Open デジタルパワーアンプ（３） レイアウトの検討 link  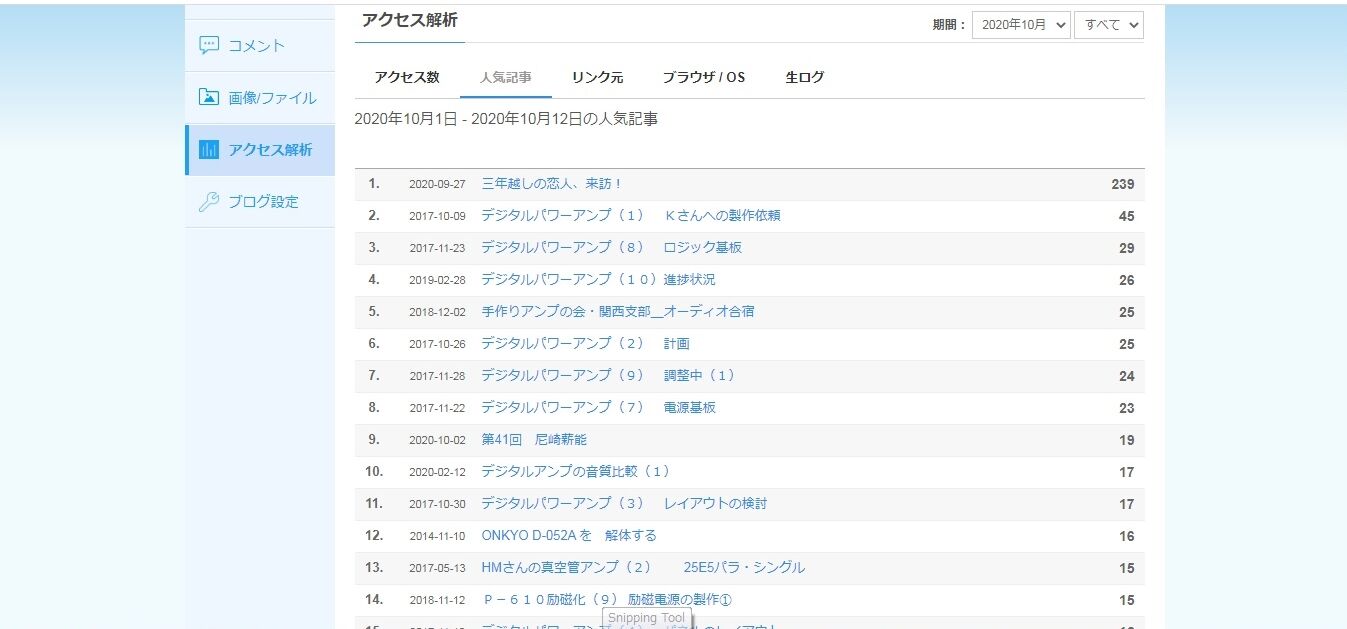[624, 503]
